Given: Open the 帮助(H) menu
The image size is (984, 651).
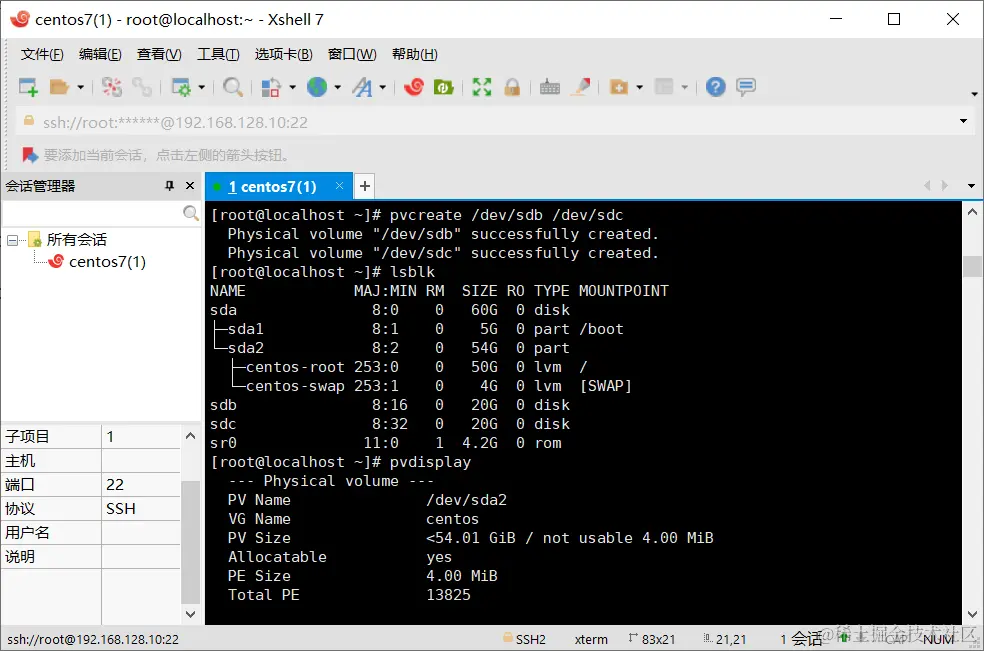Looking at the screenshot, I should (415, 55).
